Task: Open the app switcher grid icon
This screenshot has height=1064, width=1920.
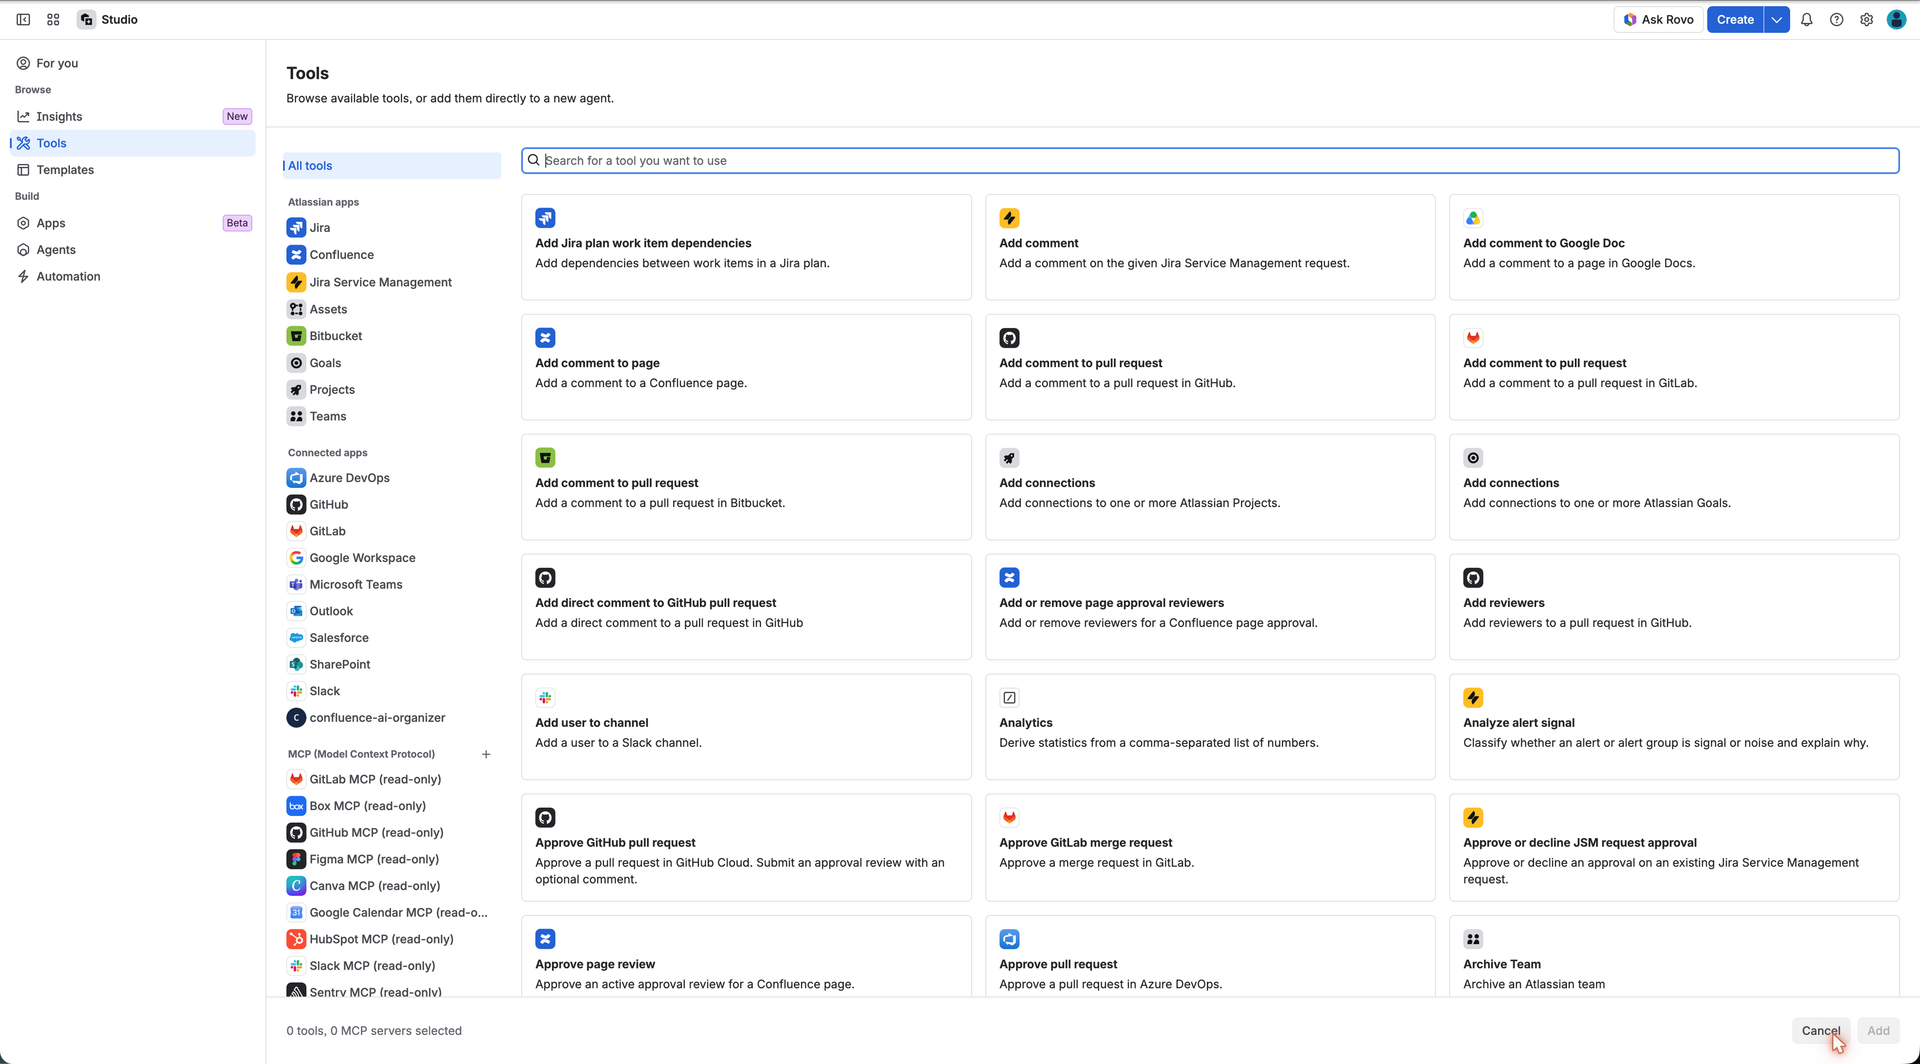Action: [x=53, y=20]
